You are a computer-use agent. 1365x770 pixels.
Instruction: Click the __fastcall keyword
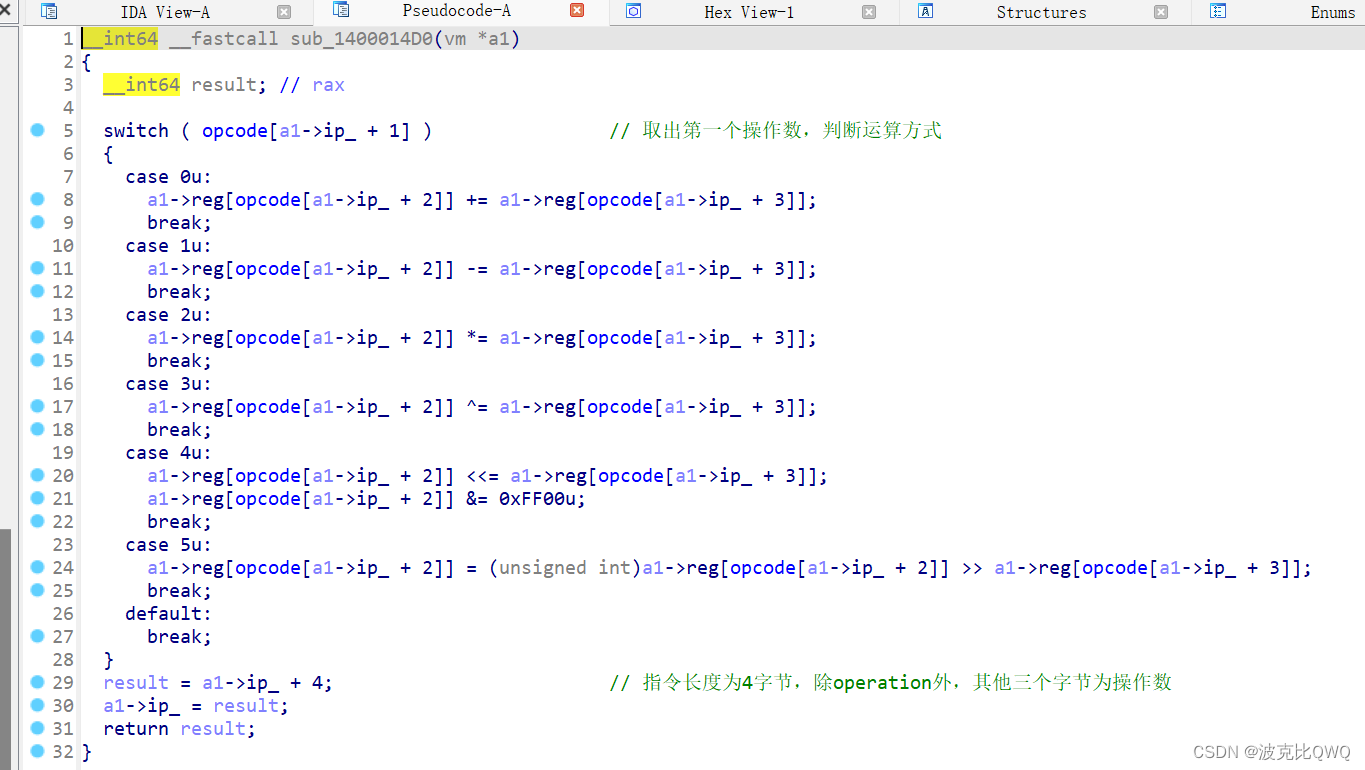pos(224,39)
